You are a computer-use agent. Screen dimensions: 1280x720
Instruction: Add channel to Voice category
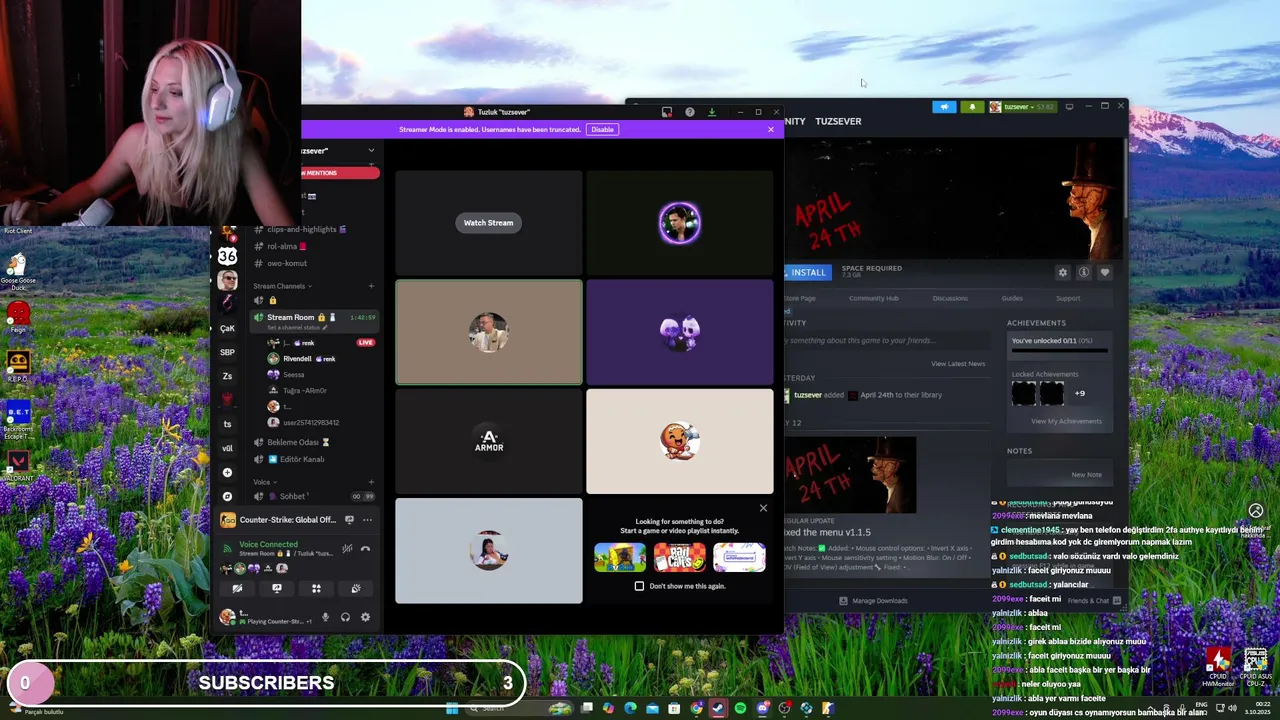[x=371, y=482]
